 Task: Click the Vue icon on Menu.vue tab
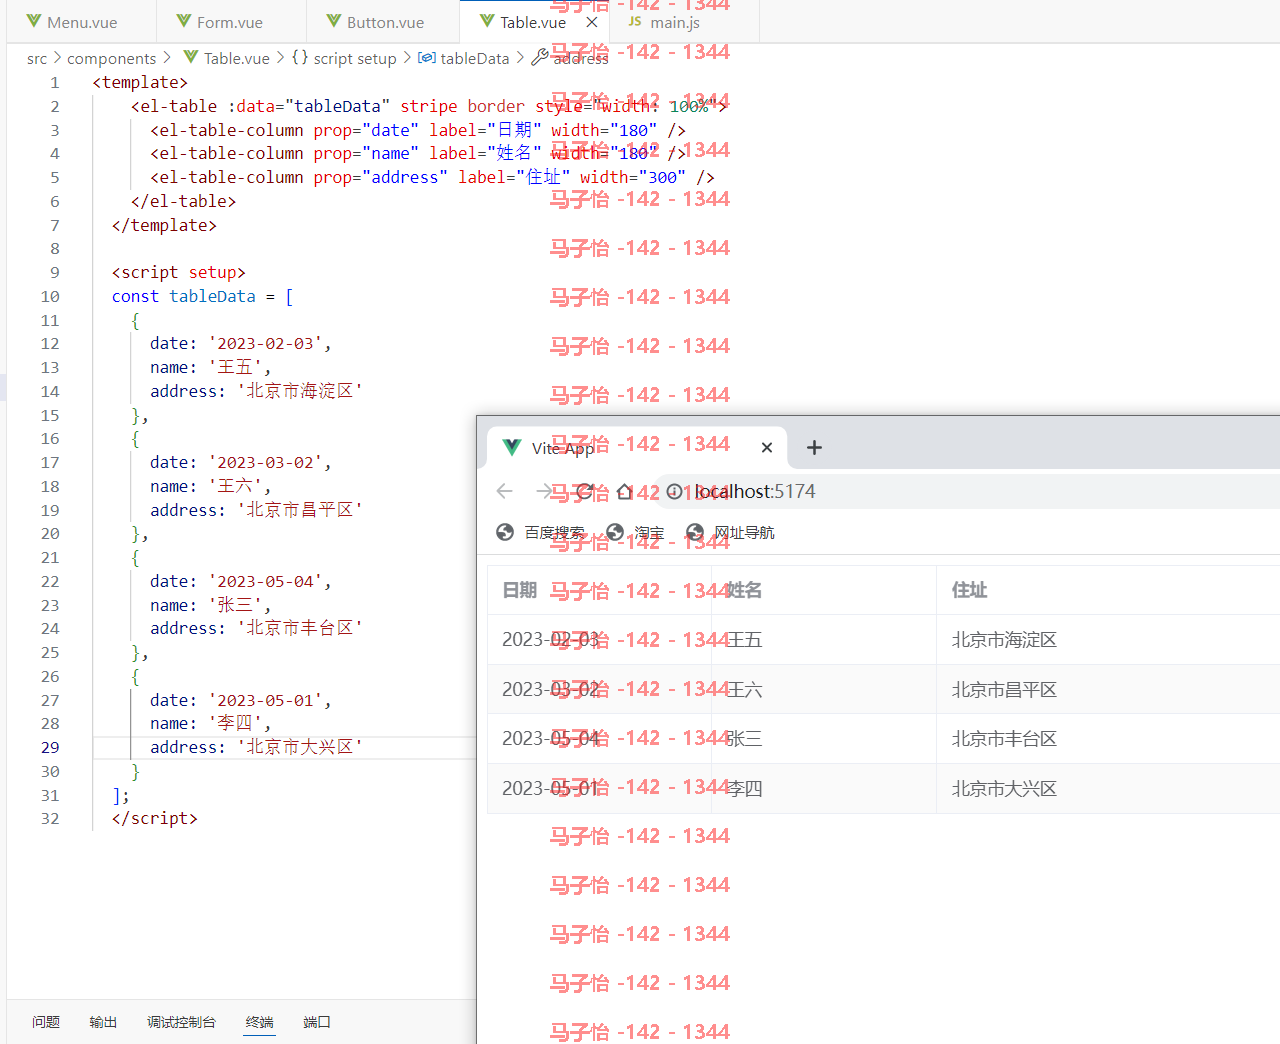34,21
